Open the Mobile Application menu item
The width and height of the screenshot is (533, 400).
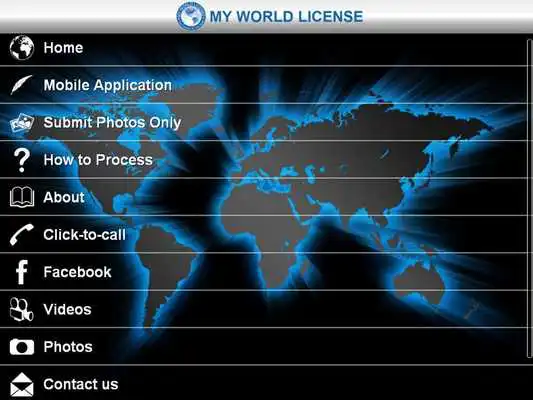[263, 85]
